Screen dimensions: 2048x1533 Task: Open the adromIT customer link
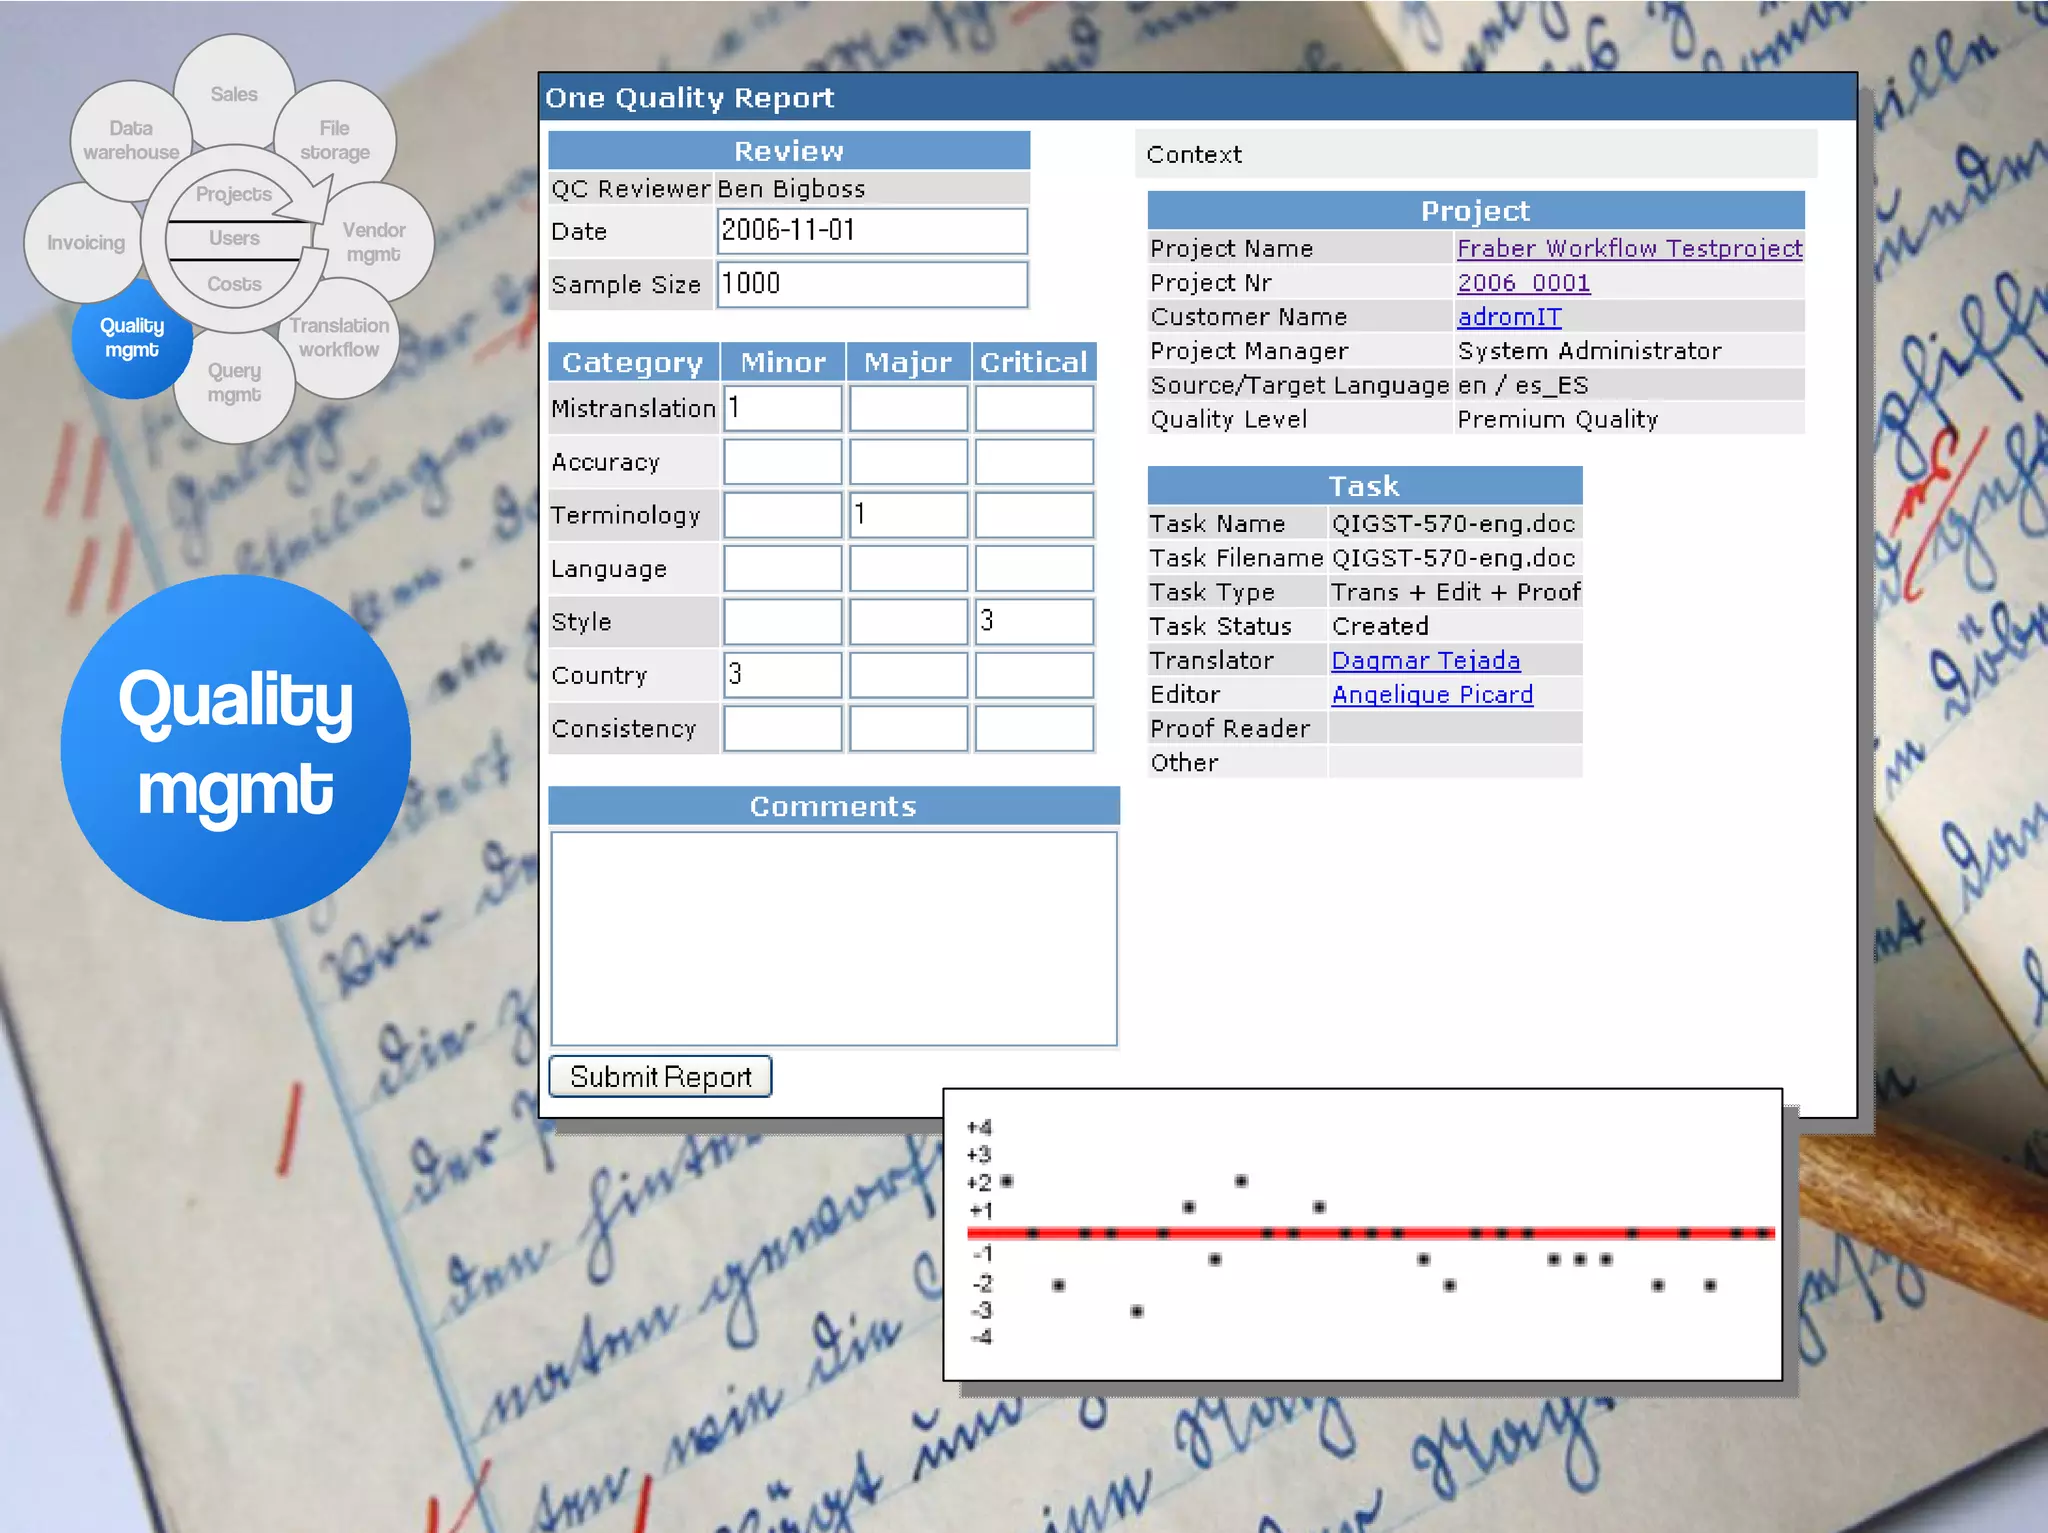1509,317
